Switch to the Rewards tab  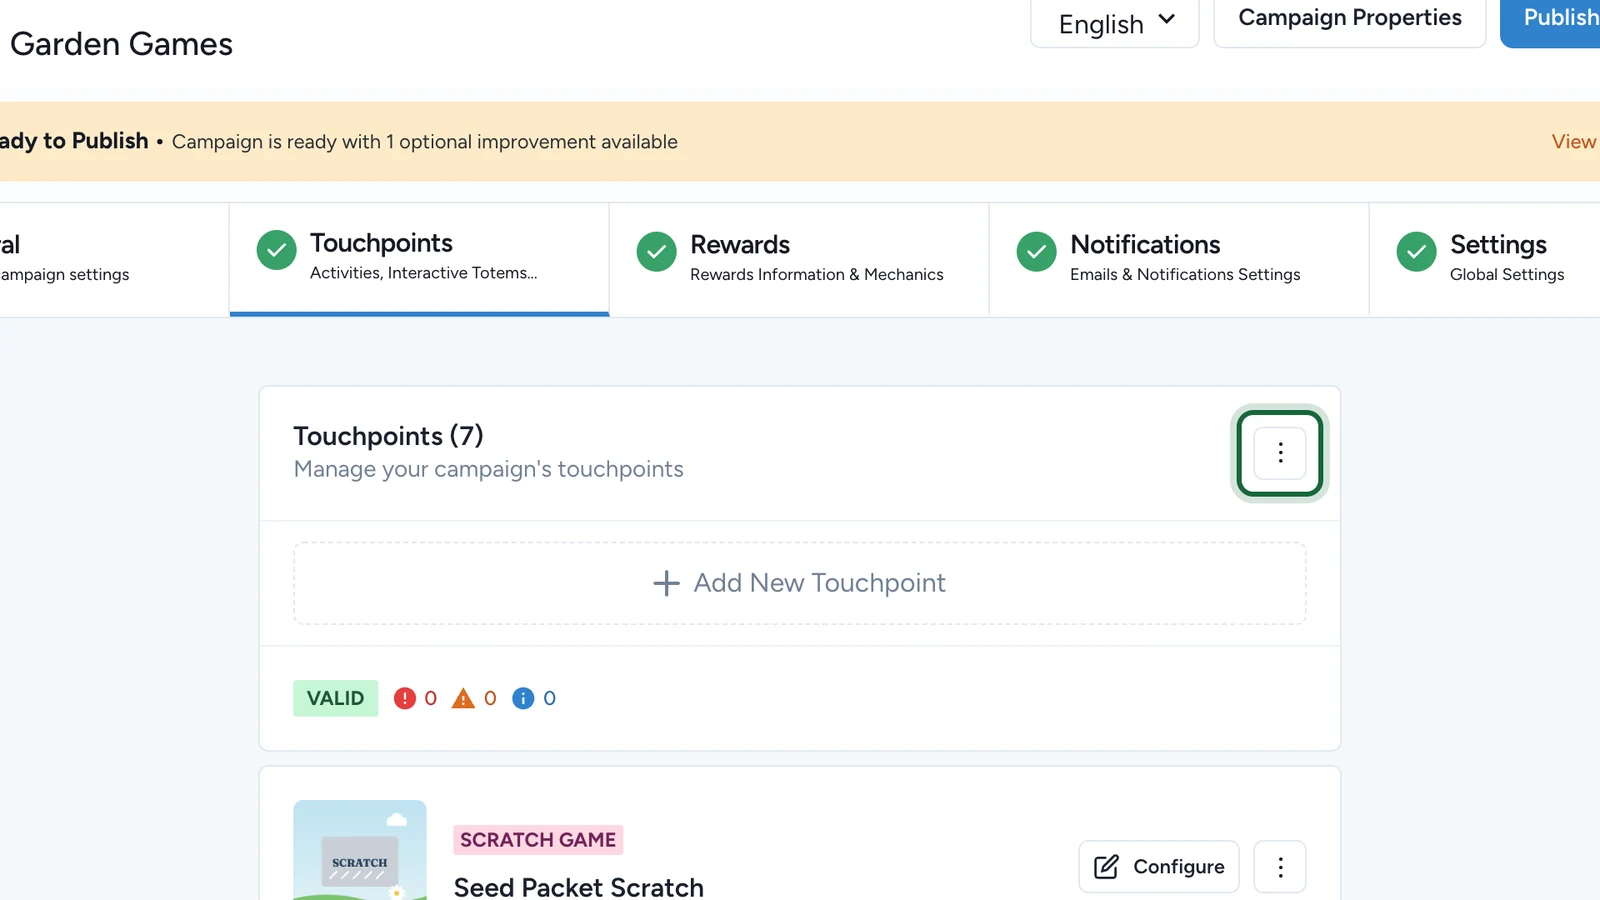click(x=799, y=259)
